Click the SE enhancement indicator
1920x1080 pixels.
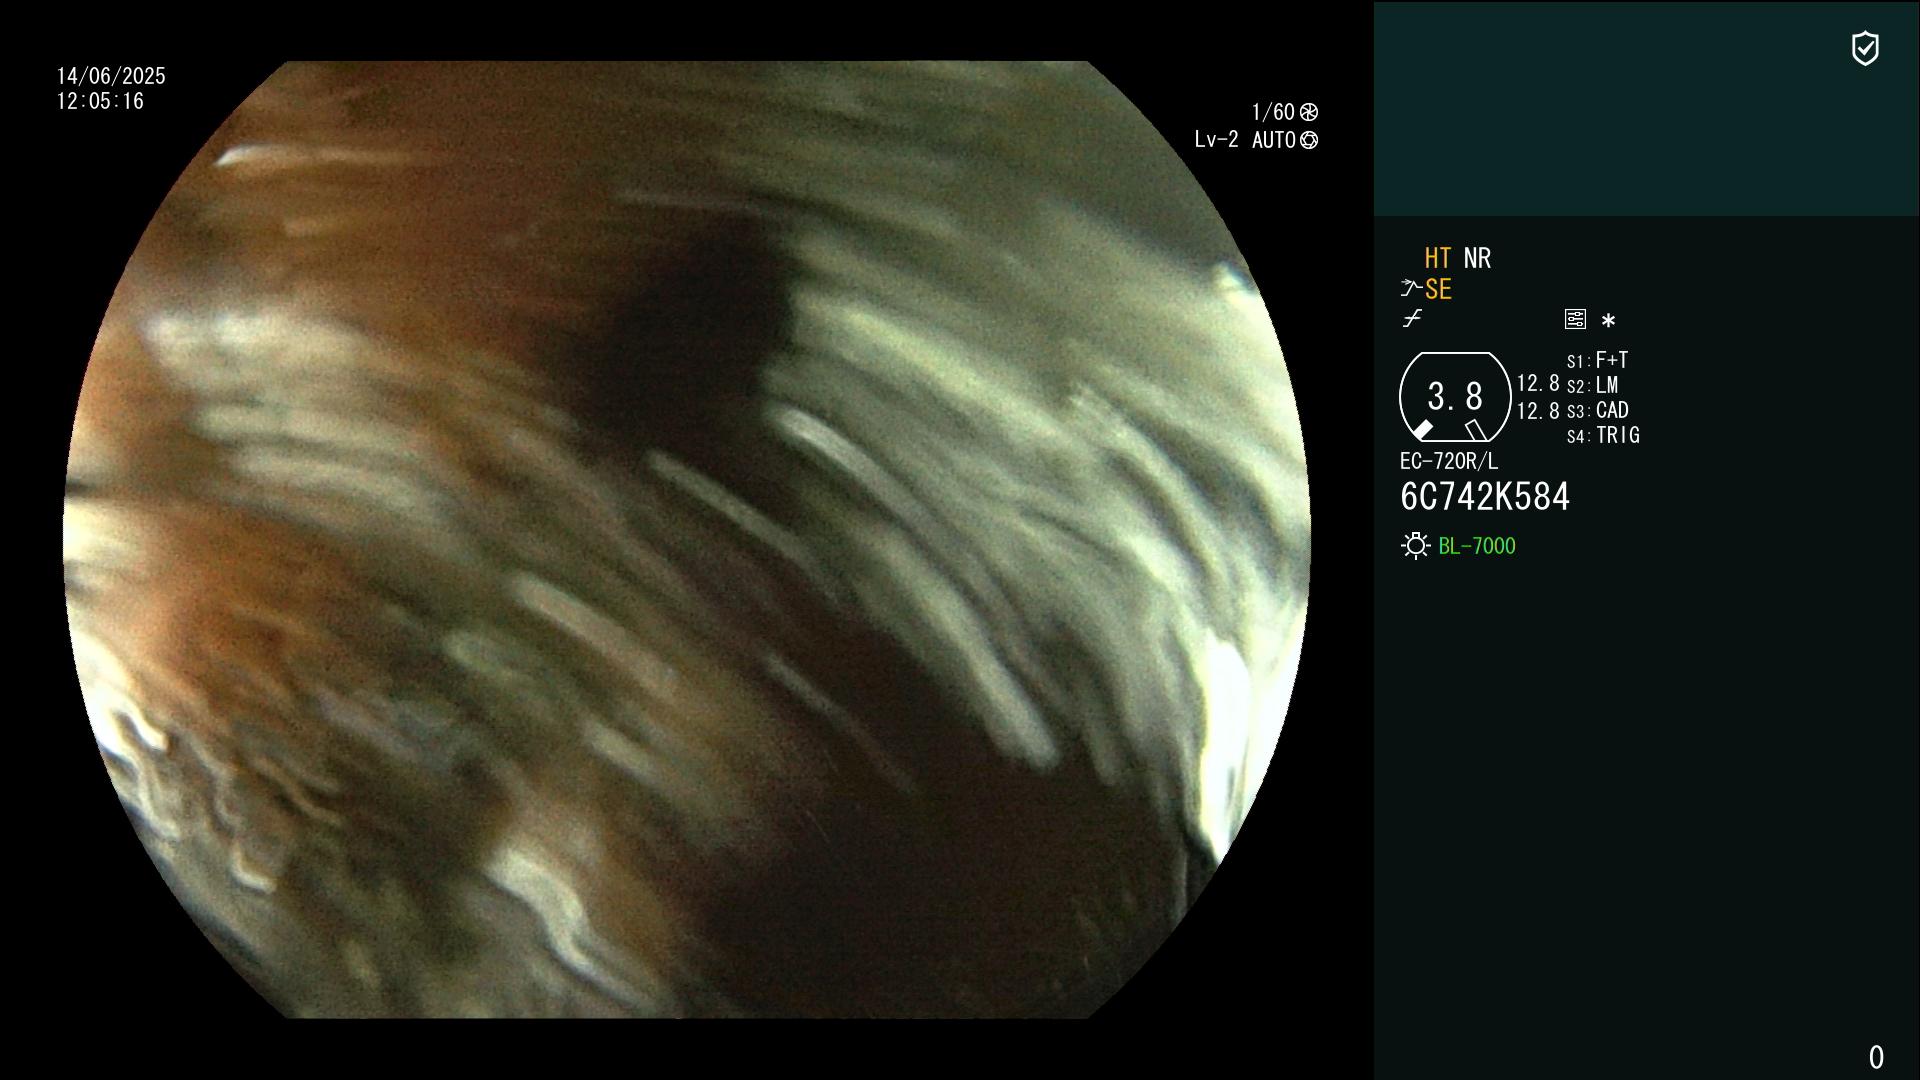[x=1438, y=289]
